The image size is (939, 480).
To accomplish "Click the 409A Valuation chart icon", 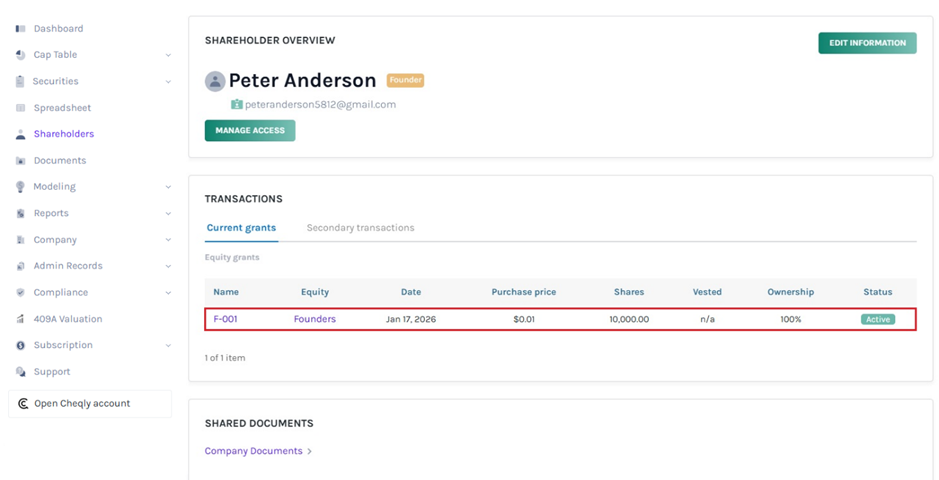I will coord(20,319).
